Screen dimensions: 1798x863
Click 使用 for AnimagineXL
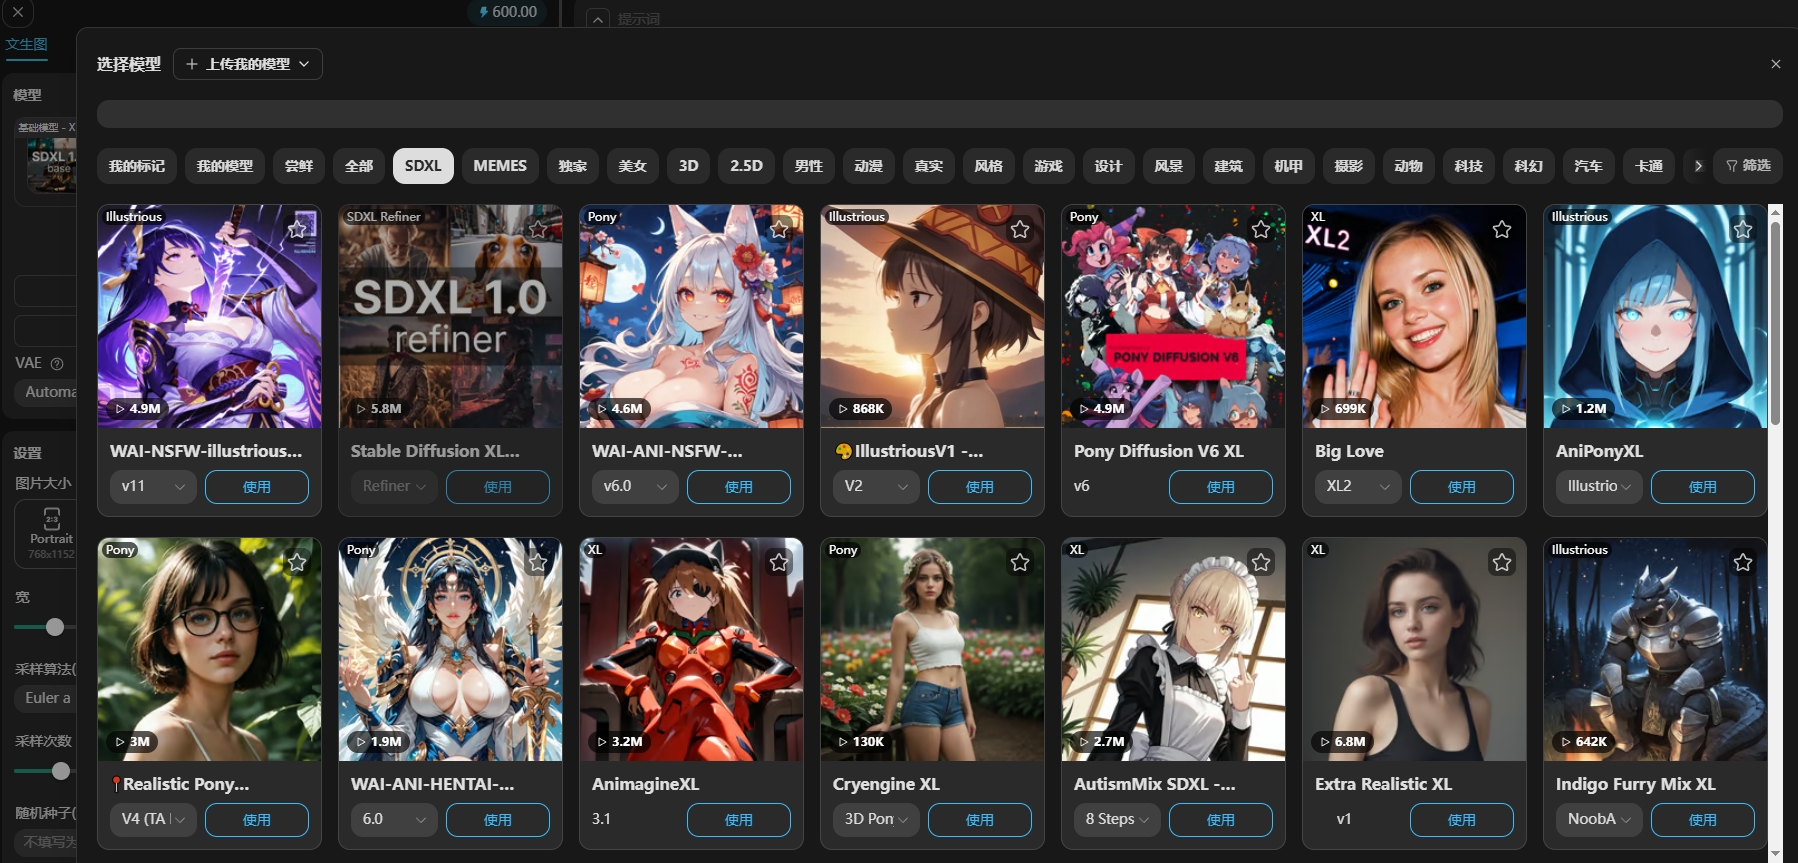739,820
